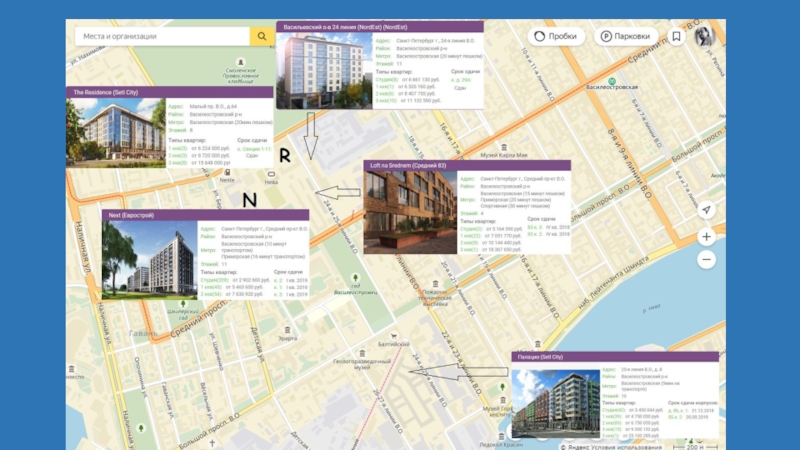Viewport: 800px width, 450px height.
Task: Click the yellow search magnifier button
Action: coord(262,36)
